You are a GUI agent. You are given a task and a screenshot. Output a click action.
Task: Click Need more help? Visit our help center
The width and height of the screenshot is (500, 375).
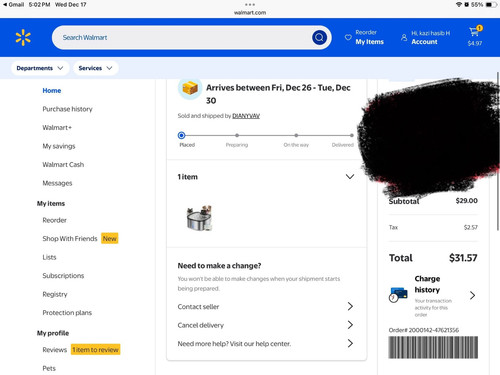pyautogui.click(x=234, y=344)
